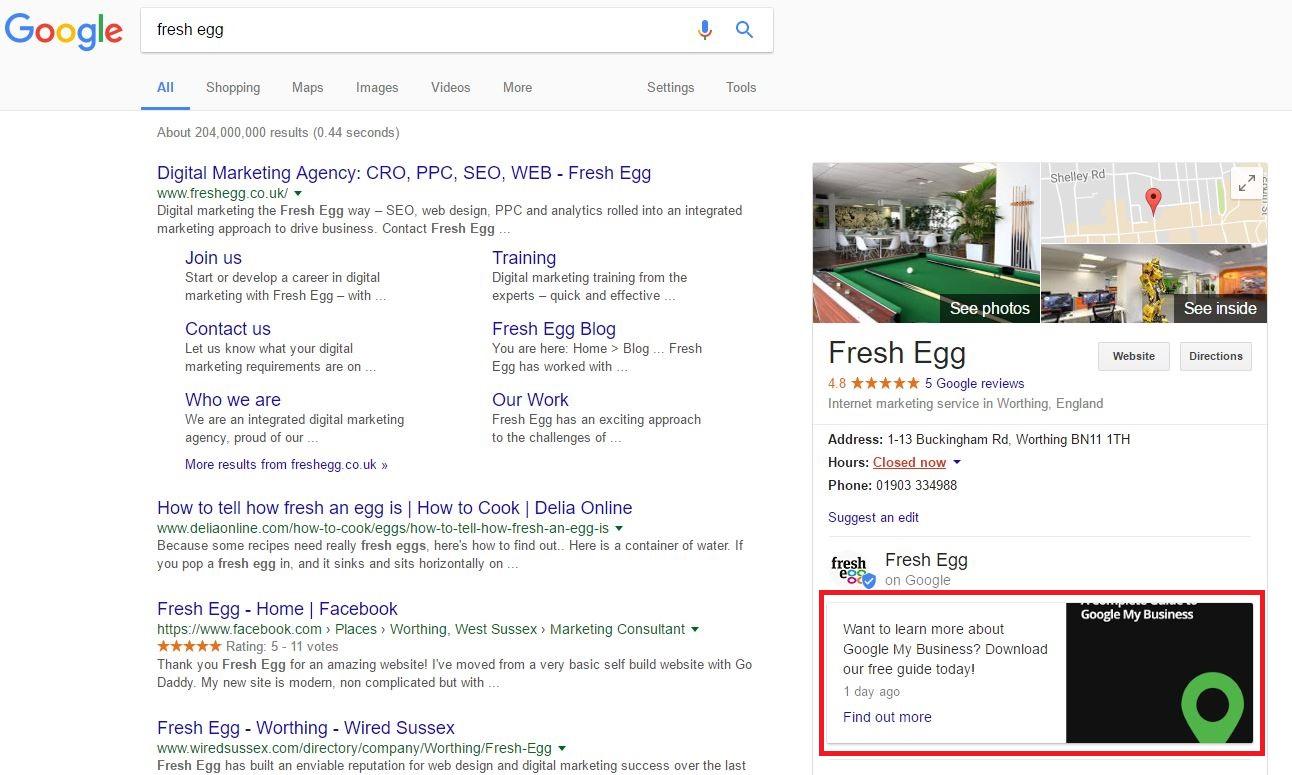This screenshot has width=1292, height=775.
Task: Open the 5 Google reviews link
Action: pos(974,384)
